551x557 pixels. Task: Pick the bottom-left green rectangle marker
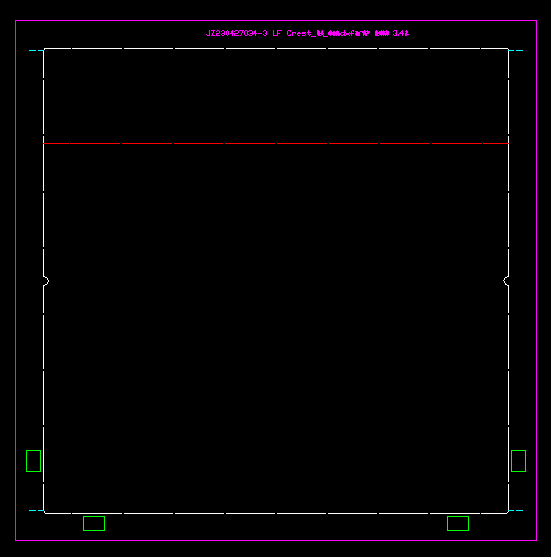pyautogui.click(x=94, y=523)
